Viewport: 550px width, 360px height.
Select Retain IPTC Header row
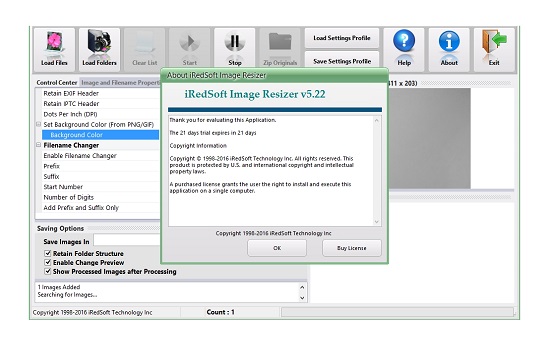click(100, 104)
